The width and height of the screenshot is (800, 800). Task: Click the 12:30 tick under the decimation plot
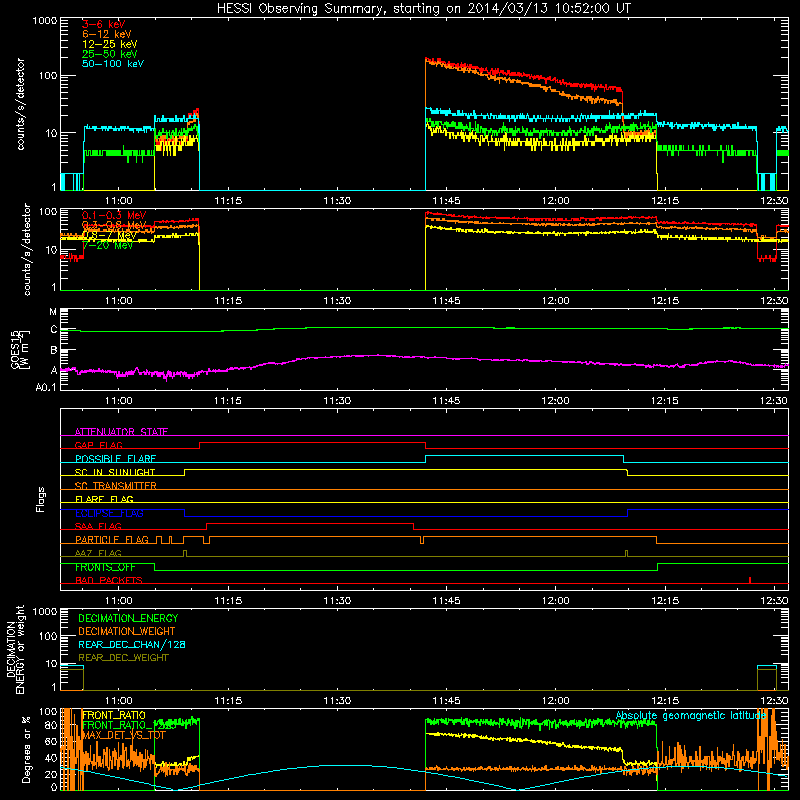coord(774,701)
